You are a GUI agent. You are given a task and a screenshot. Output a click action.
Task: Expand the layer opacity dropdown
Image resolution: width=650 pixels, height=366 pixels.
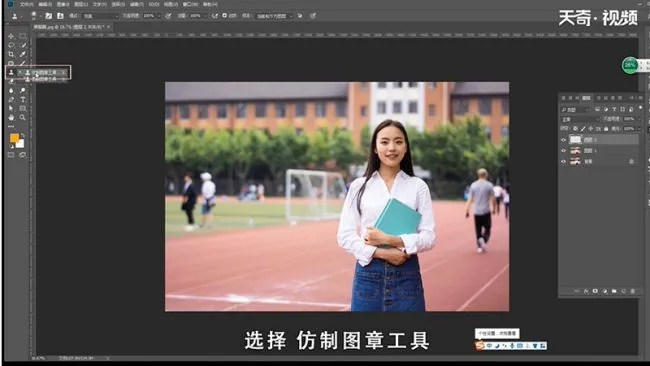[x=639, y=119]
